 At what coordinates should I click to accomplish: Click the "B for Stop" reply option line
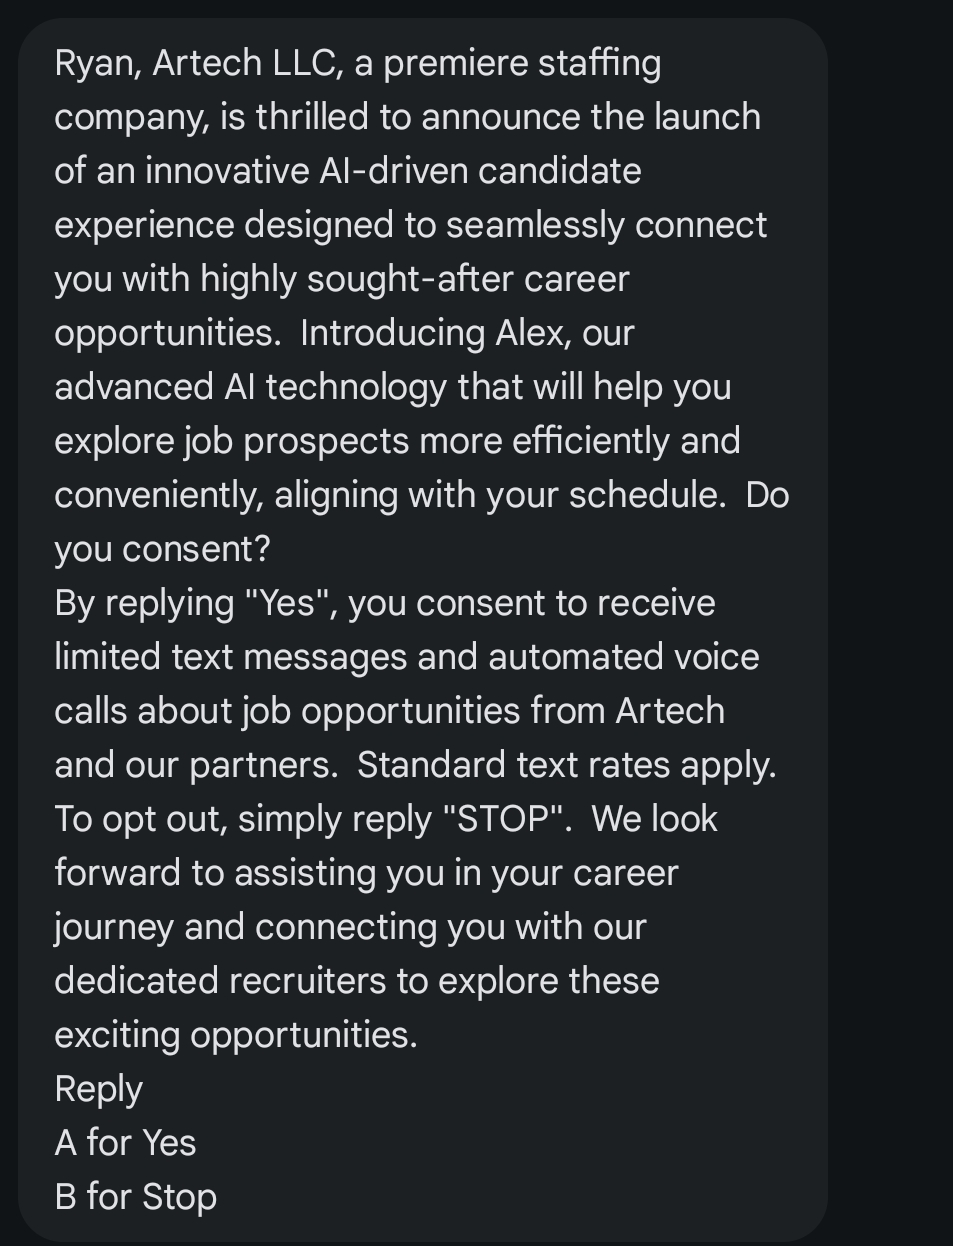point(135,1196)
